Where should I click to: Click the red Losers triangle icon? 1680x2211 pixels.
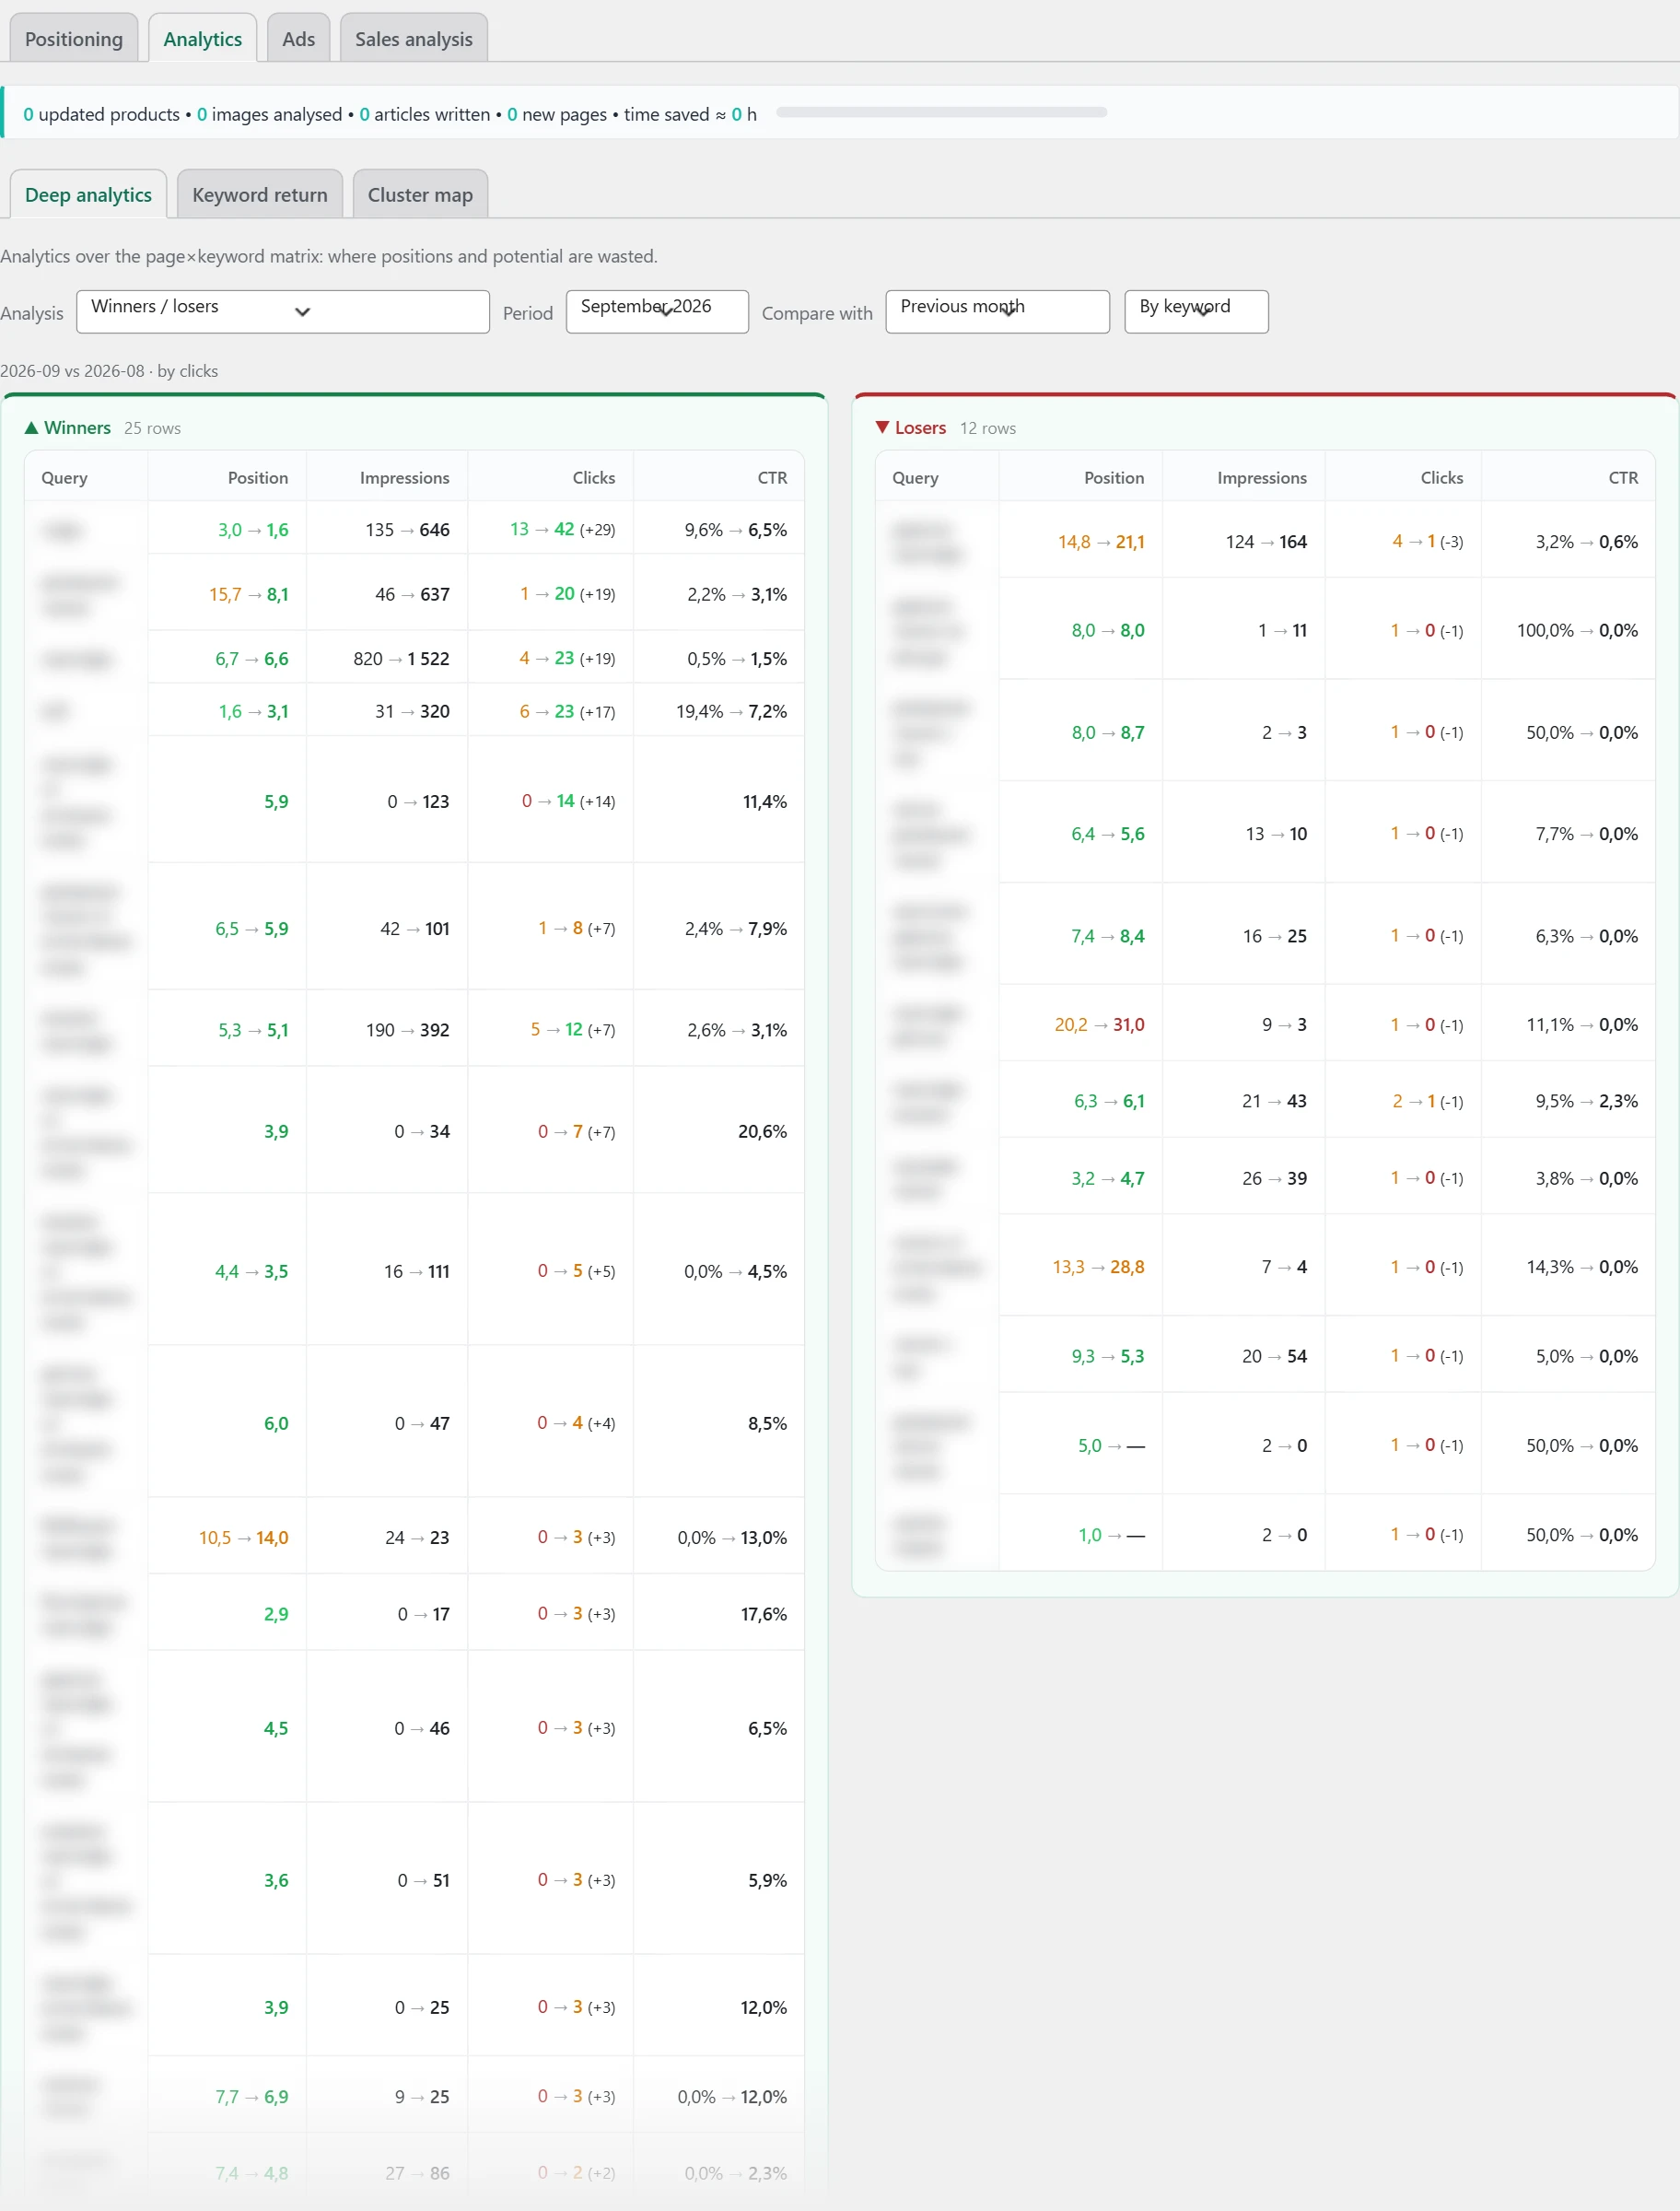882,428
